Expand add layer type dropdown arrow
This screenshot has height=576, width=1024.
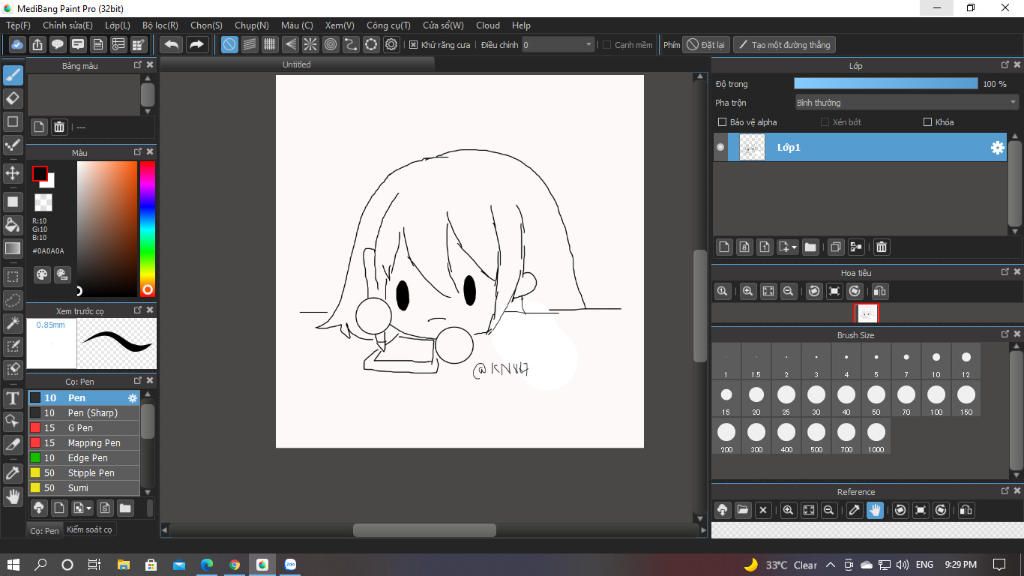tap(794, 248)
